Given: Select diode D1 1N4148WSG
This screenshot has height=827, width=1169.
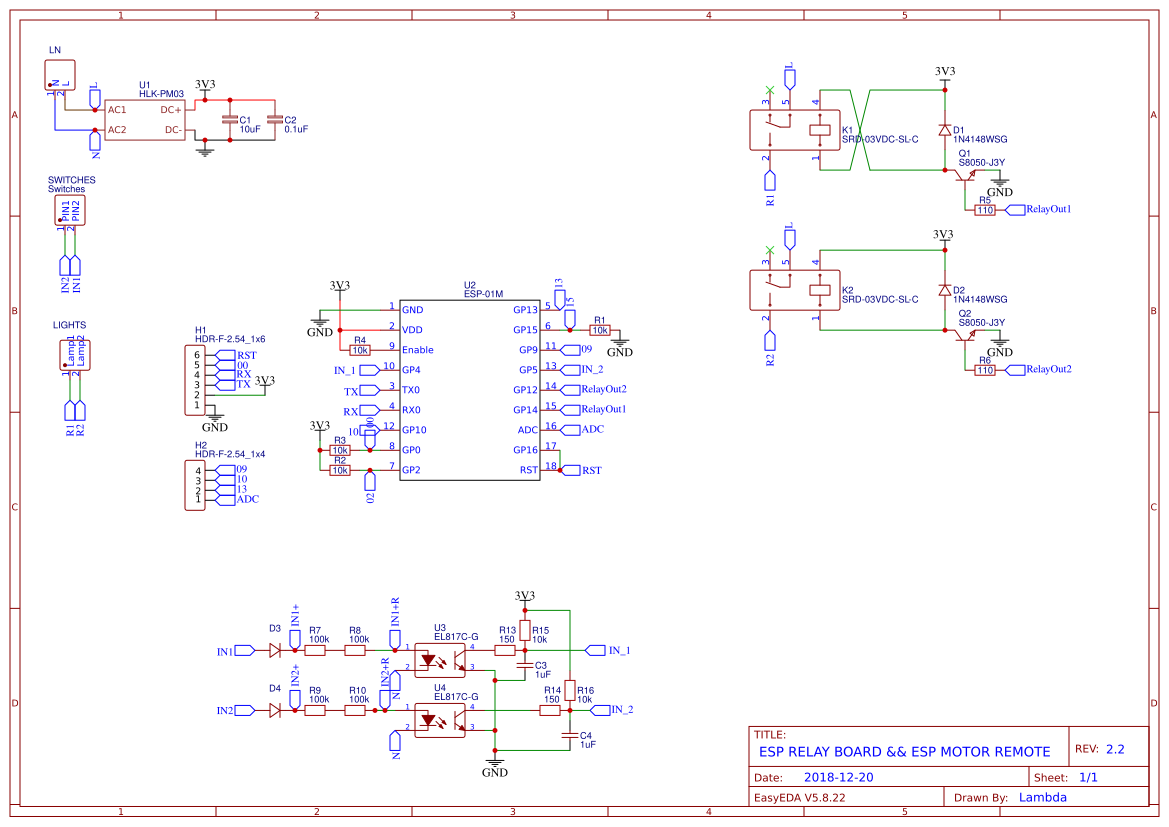Looking at the screenshot, I should coord(943,130).
